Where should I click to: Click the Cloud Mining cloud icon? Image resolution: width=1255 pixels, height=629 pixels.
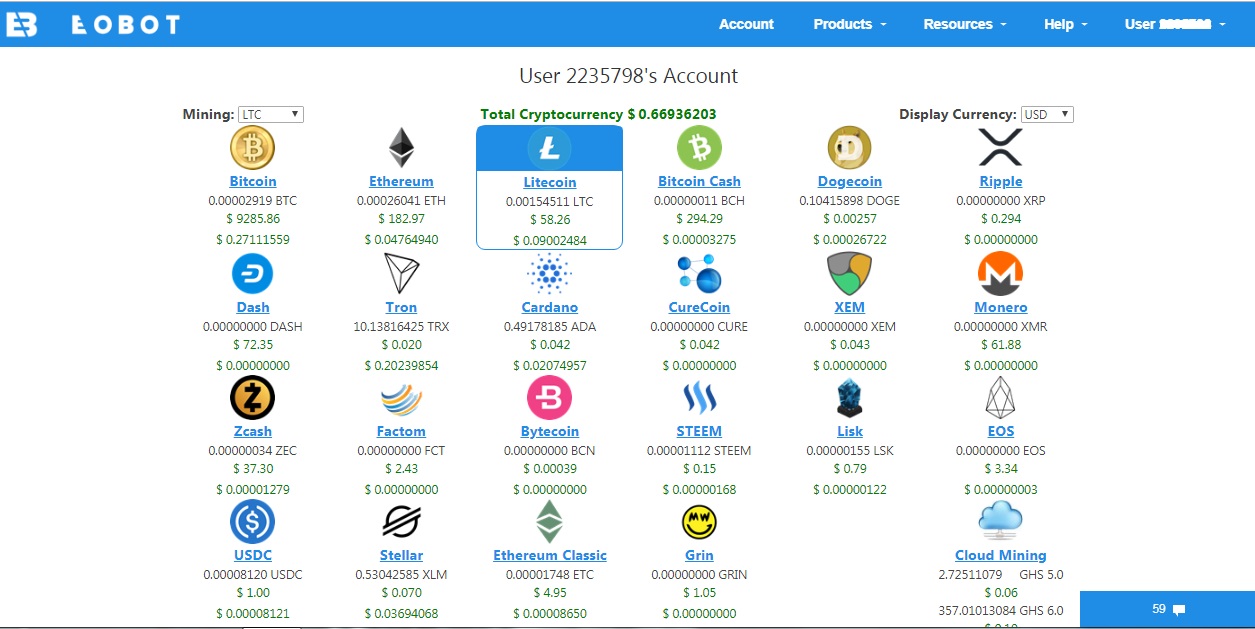point(1000,519)
